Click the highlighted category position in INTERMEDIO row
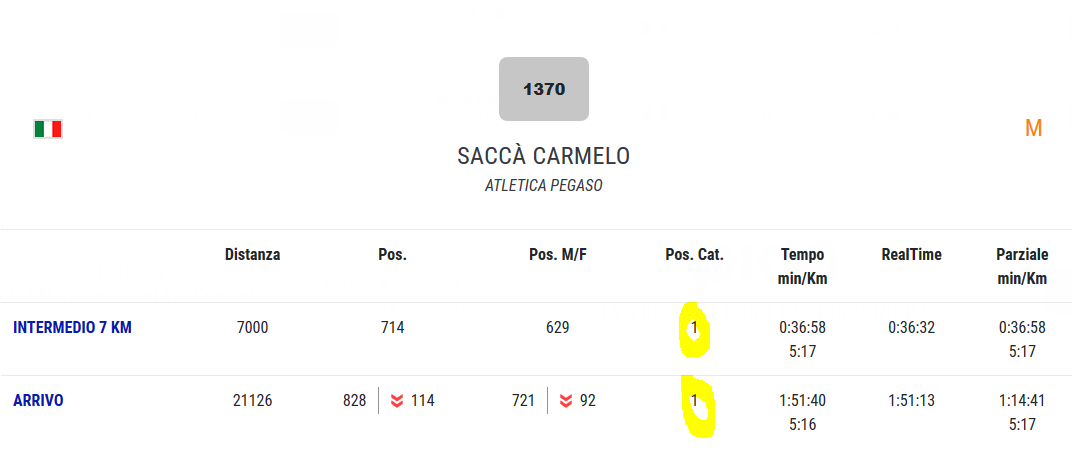The height and width of the screenshot is (469, 1072). click(695, 328)
